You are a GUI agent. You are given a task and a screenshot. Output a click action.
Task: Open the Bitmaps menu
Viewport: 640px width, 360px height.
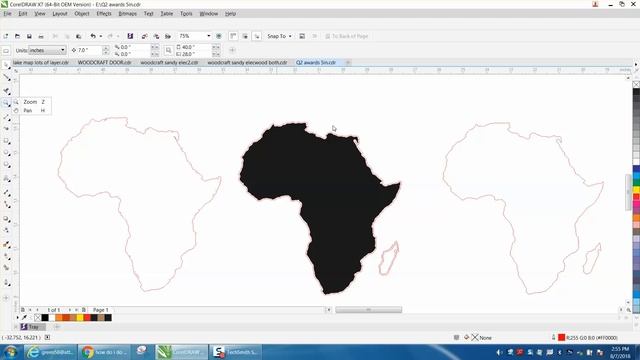pyautogui.click(x=127, y=13)
